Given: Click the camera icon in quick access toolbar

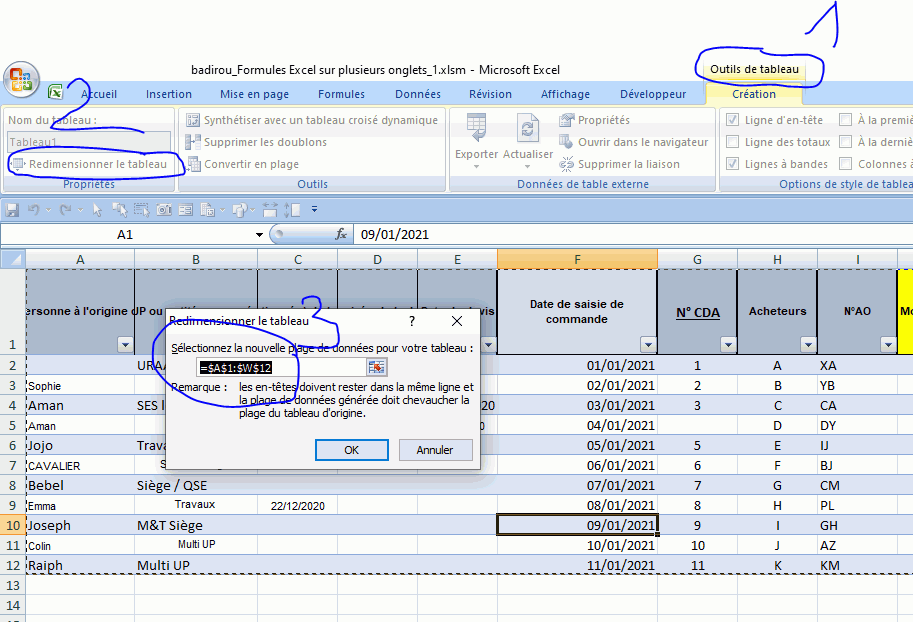Looking at the screenshot, I should click(164, 210).
